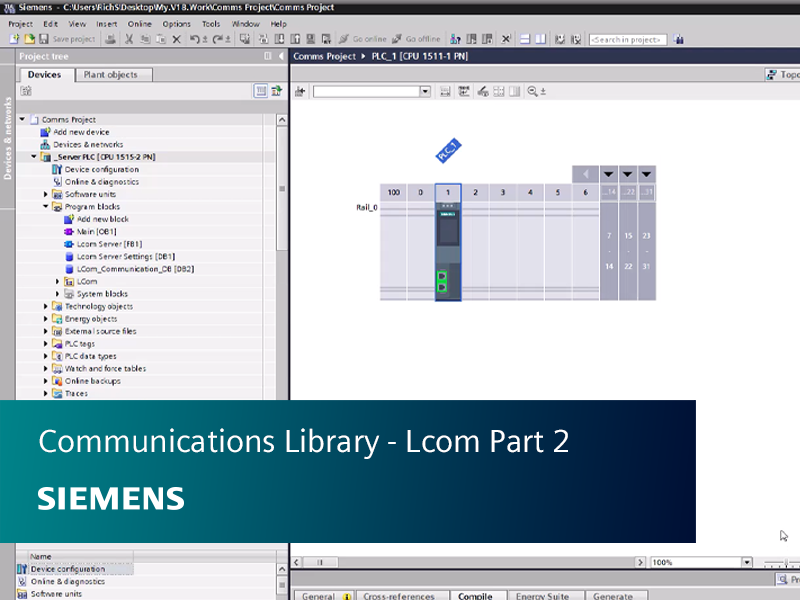Create a new project using the New project icon
Screen dimensions: 800x600
15,39
